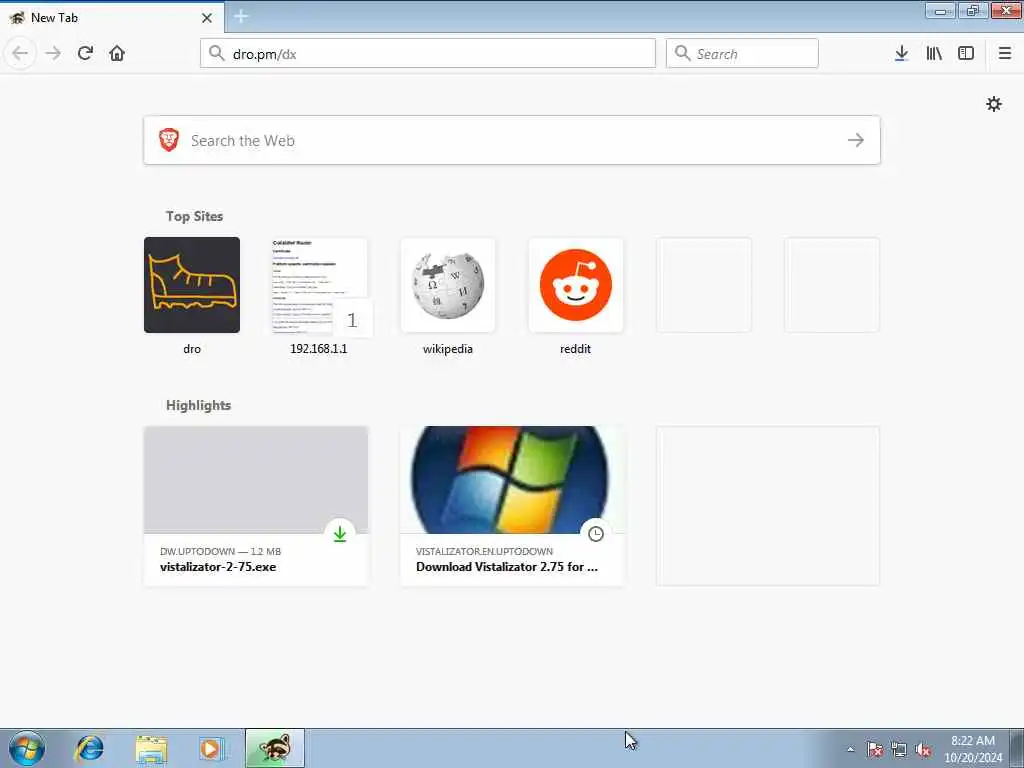Image resolution: width=1024 pixels, height=768 pixels.
Task: Open the wikipedia top site tile
Action: (448, 285)
